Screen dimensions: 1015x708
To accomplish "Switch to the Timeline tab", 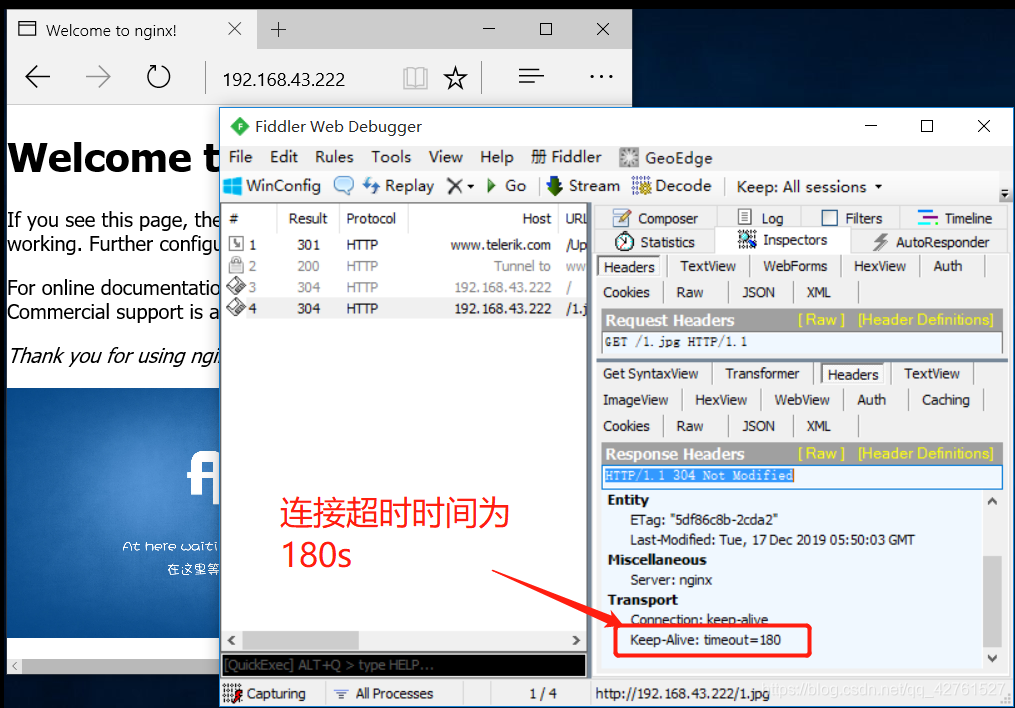I will point(954,218).
